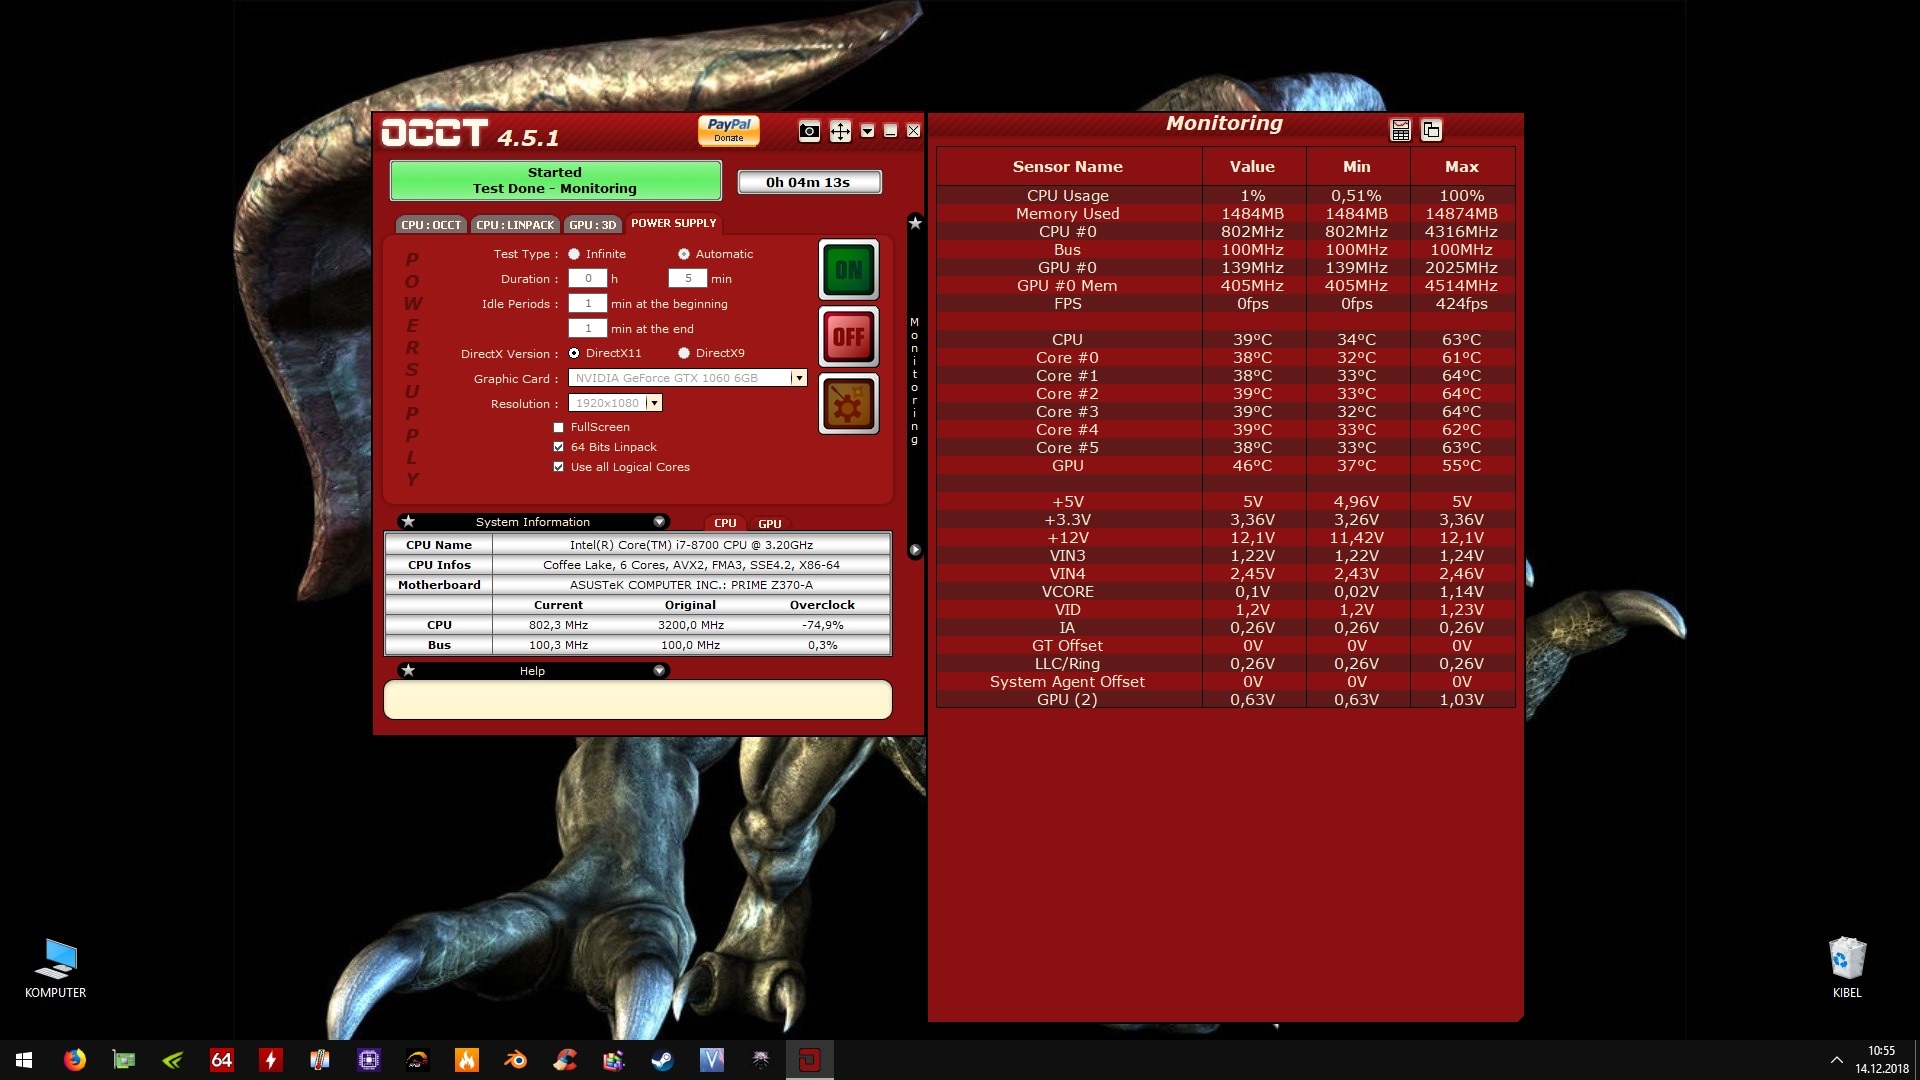Switch to the GPU:3D tab

tap(593, 225)
